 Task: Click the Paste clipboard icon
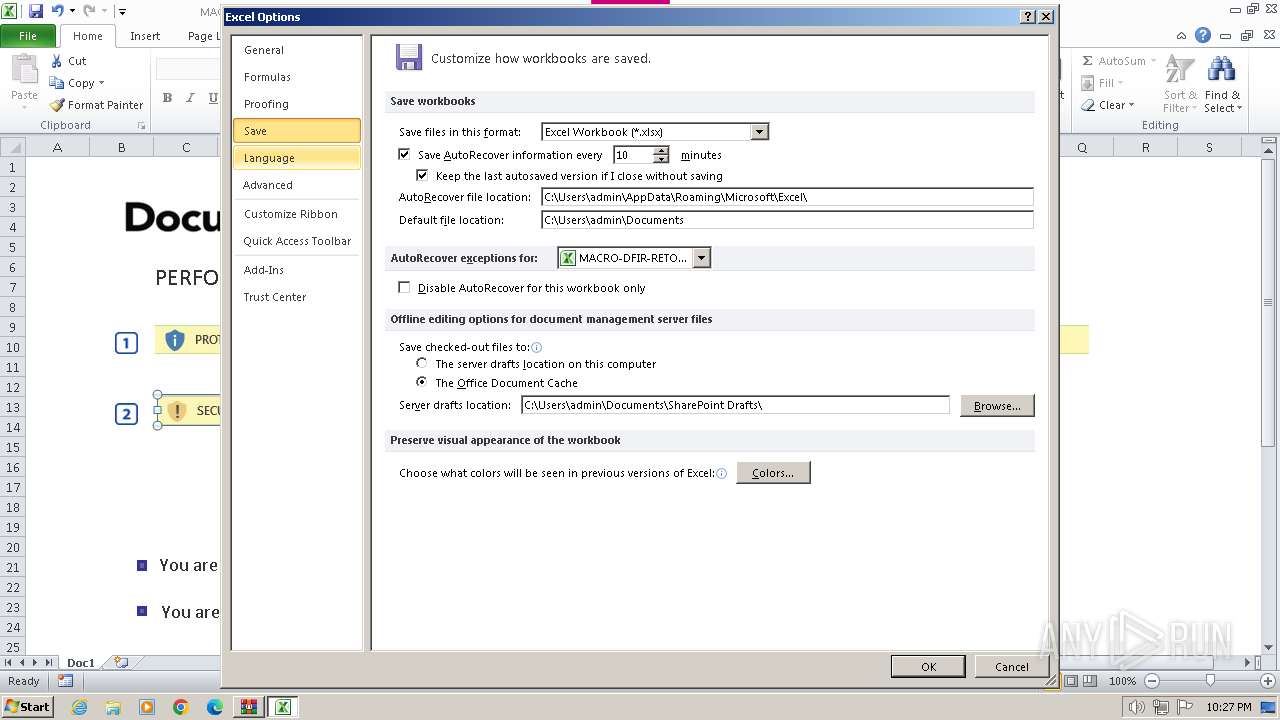24,71
